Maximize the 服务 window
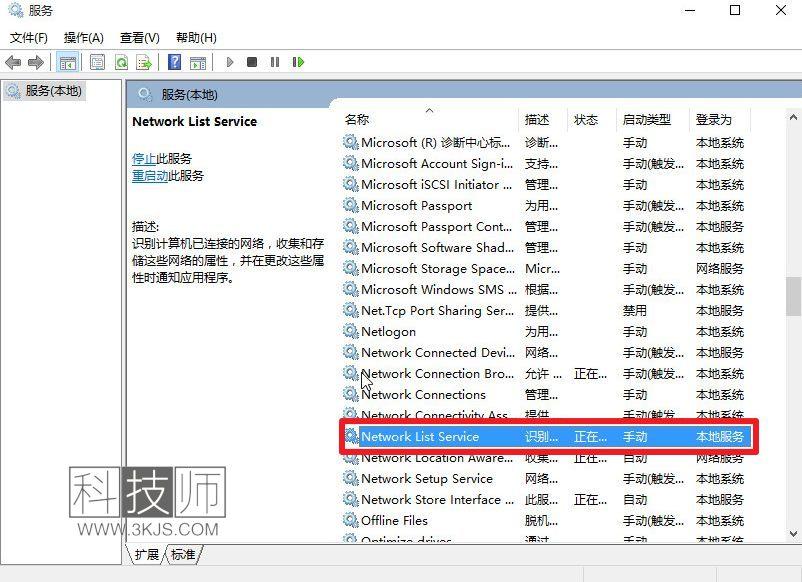The height and width of the screenshot is (582, 802). (734, 10)
